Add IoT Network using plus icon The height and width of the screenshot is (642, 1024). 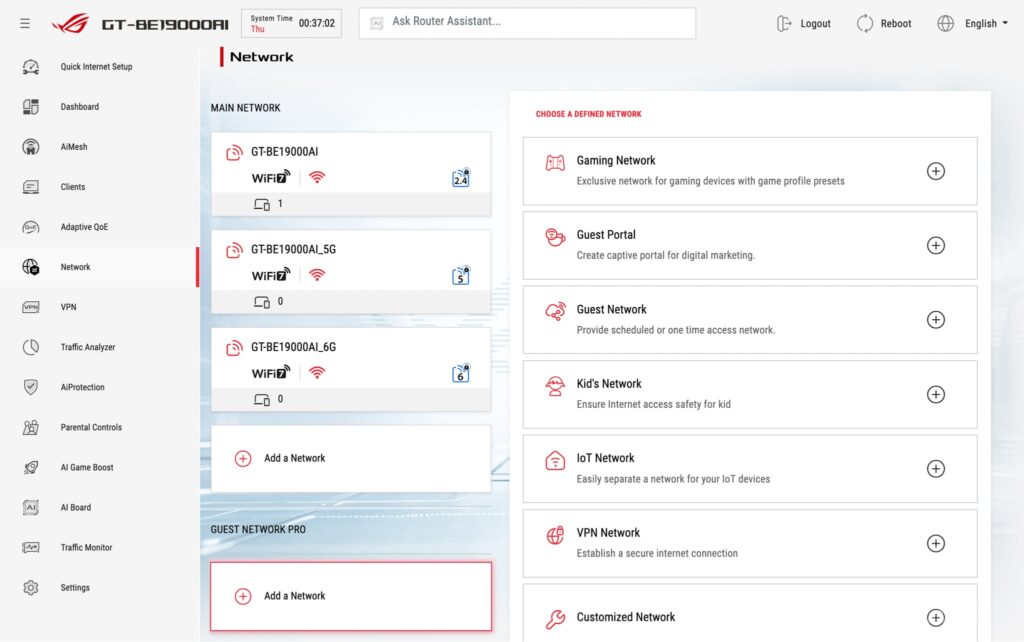[935, 469]
